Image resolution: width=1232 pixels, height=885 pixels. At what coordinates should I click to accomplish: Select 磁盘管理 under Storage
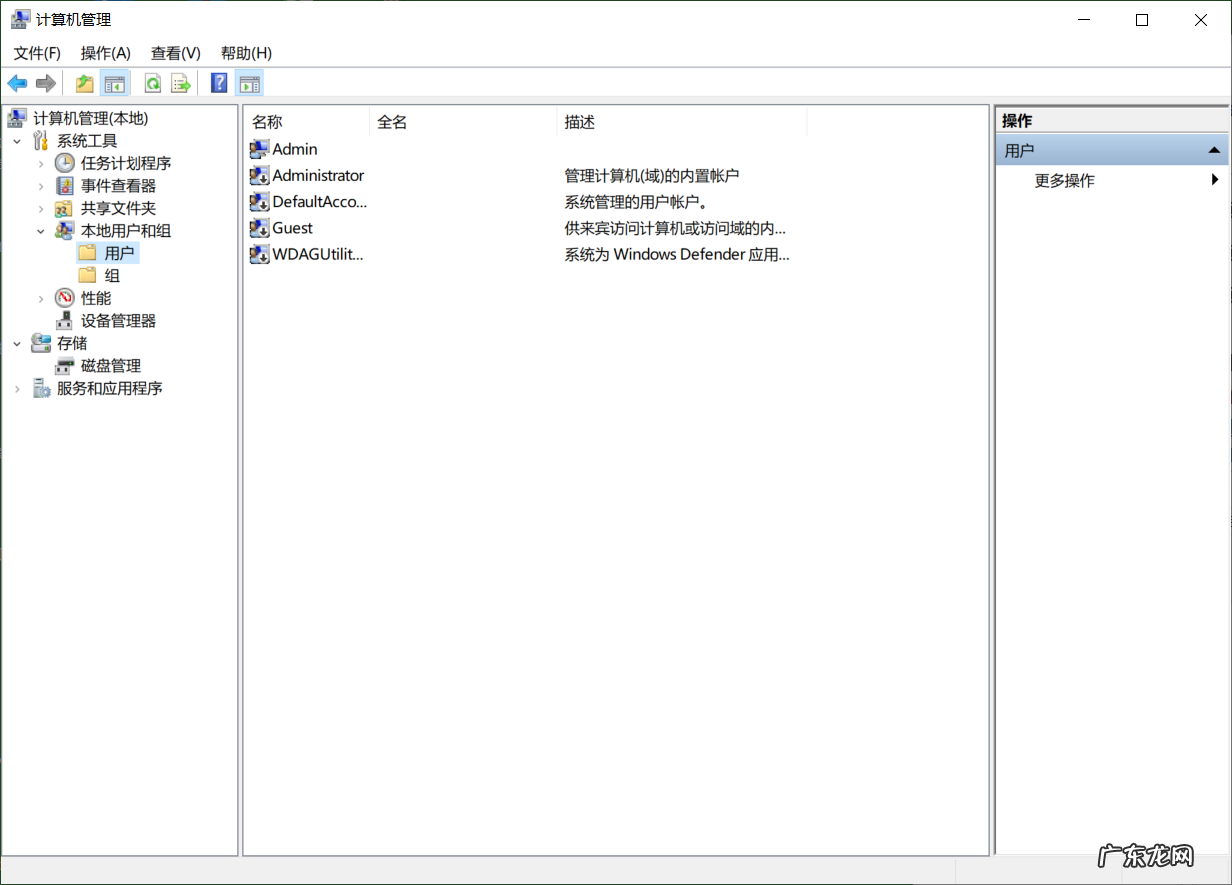pyautogui.click(x=110, y=366)
